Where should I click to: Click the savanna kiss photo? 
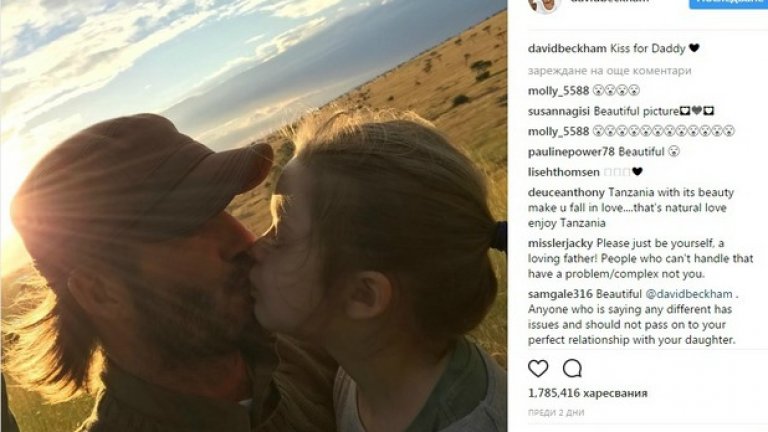(254, 216)
